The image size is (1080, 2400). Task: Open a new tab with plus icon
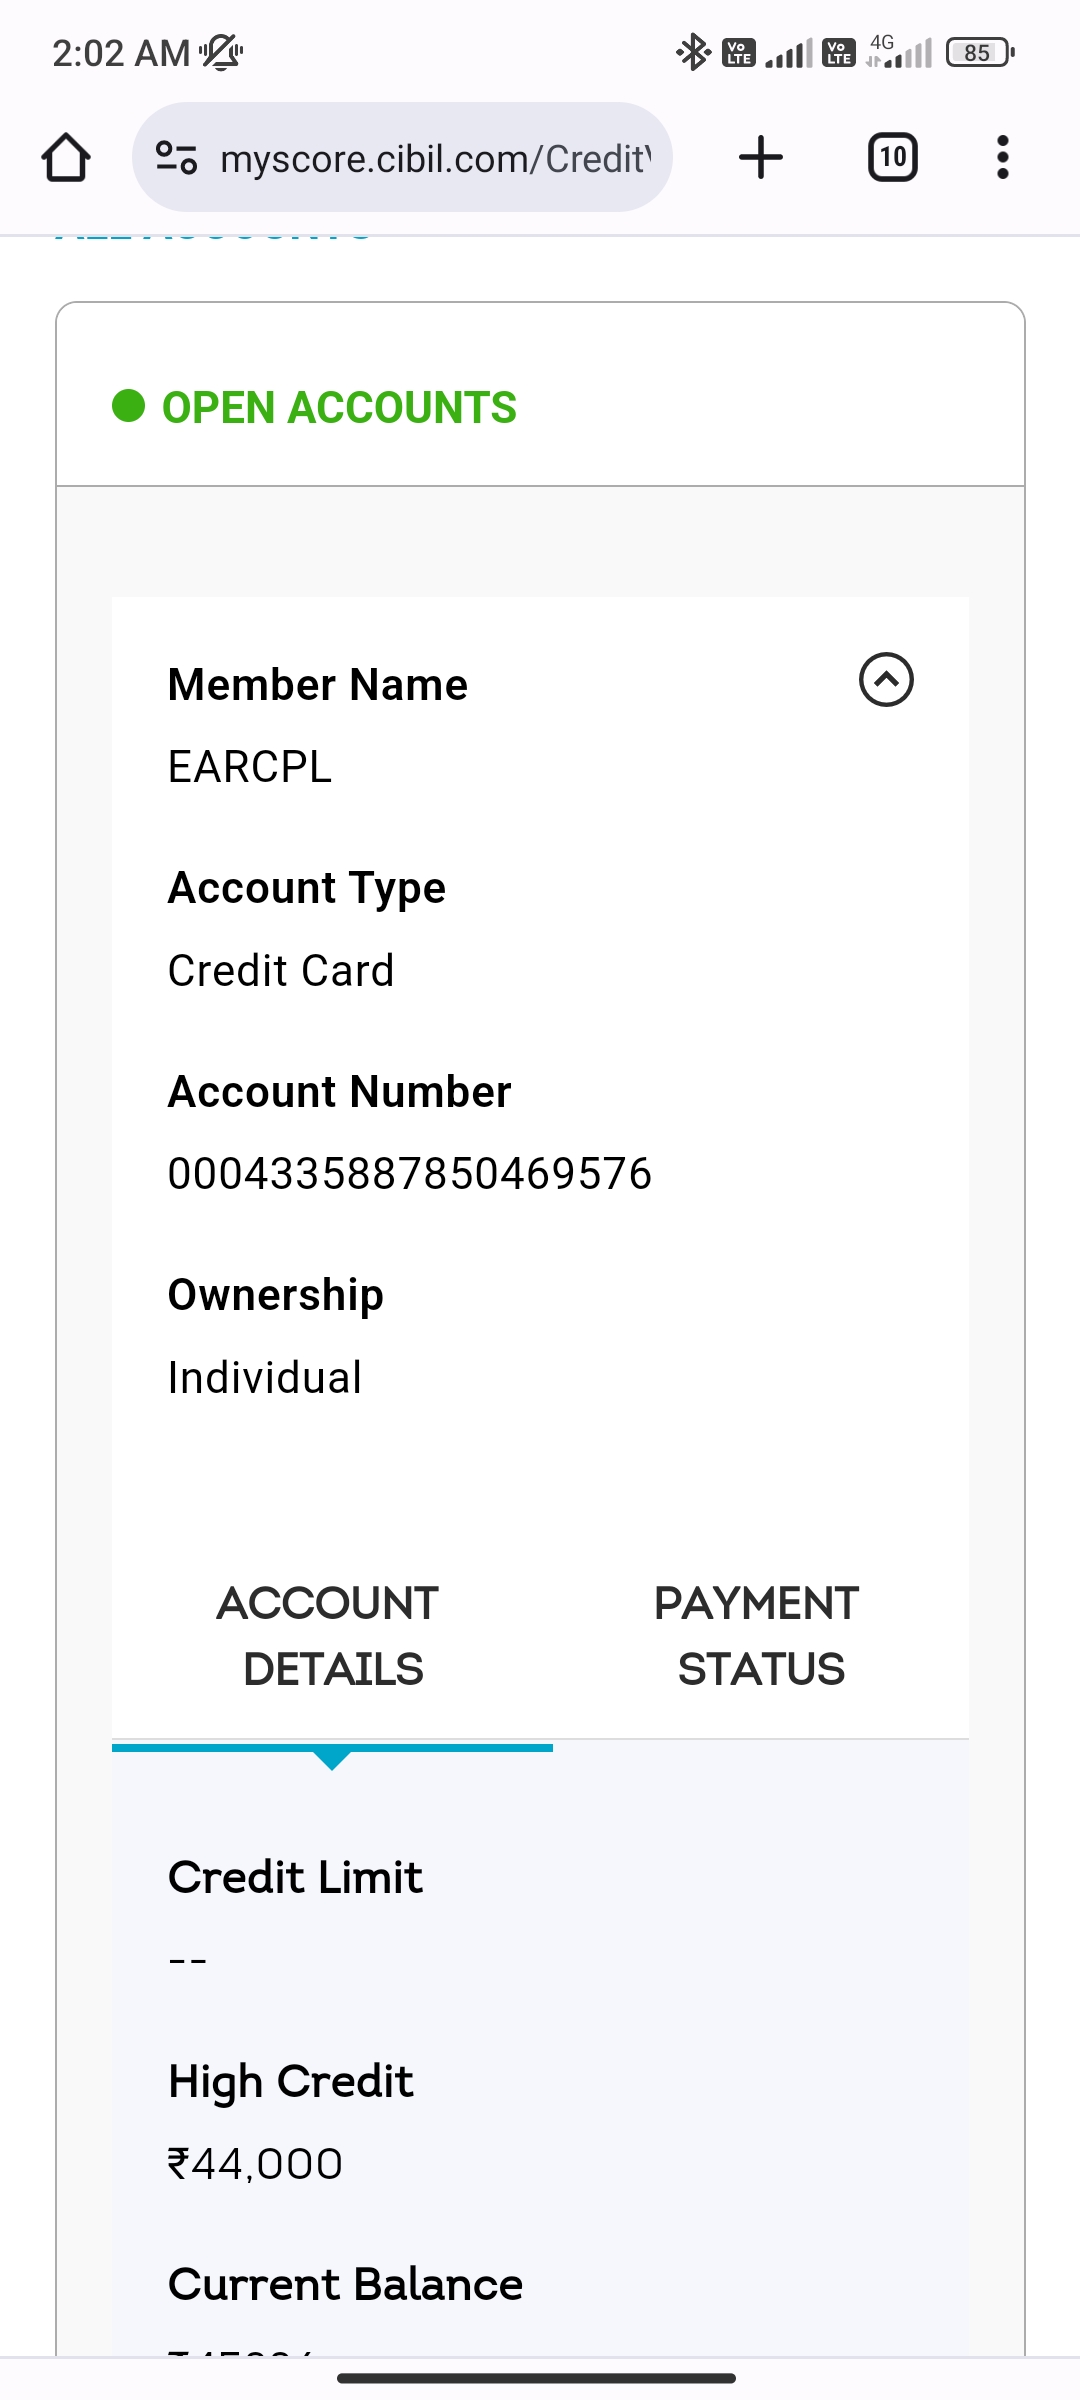[x=760, y=158]
